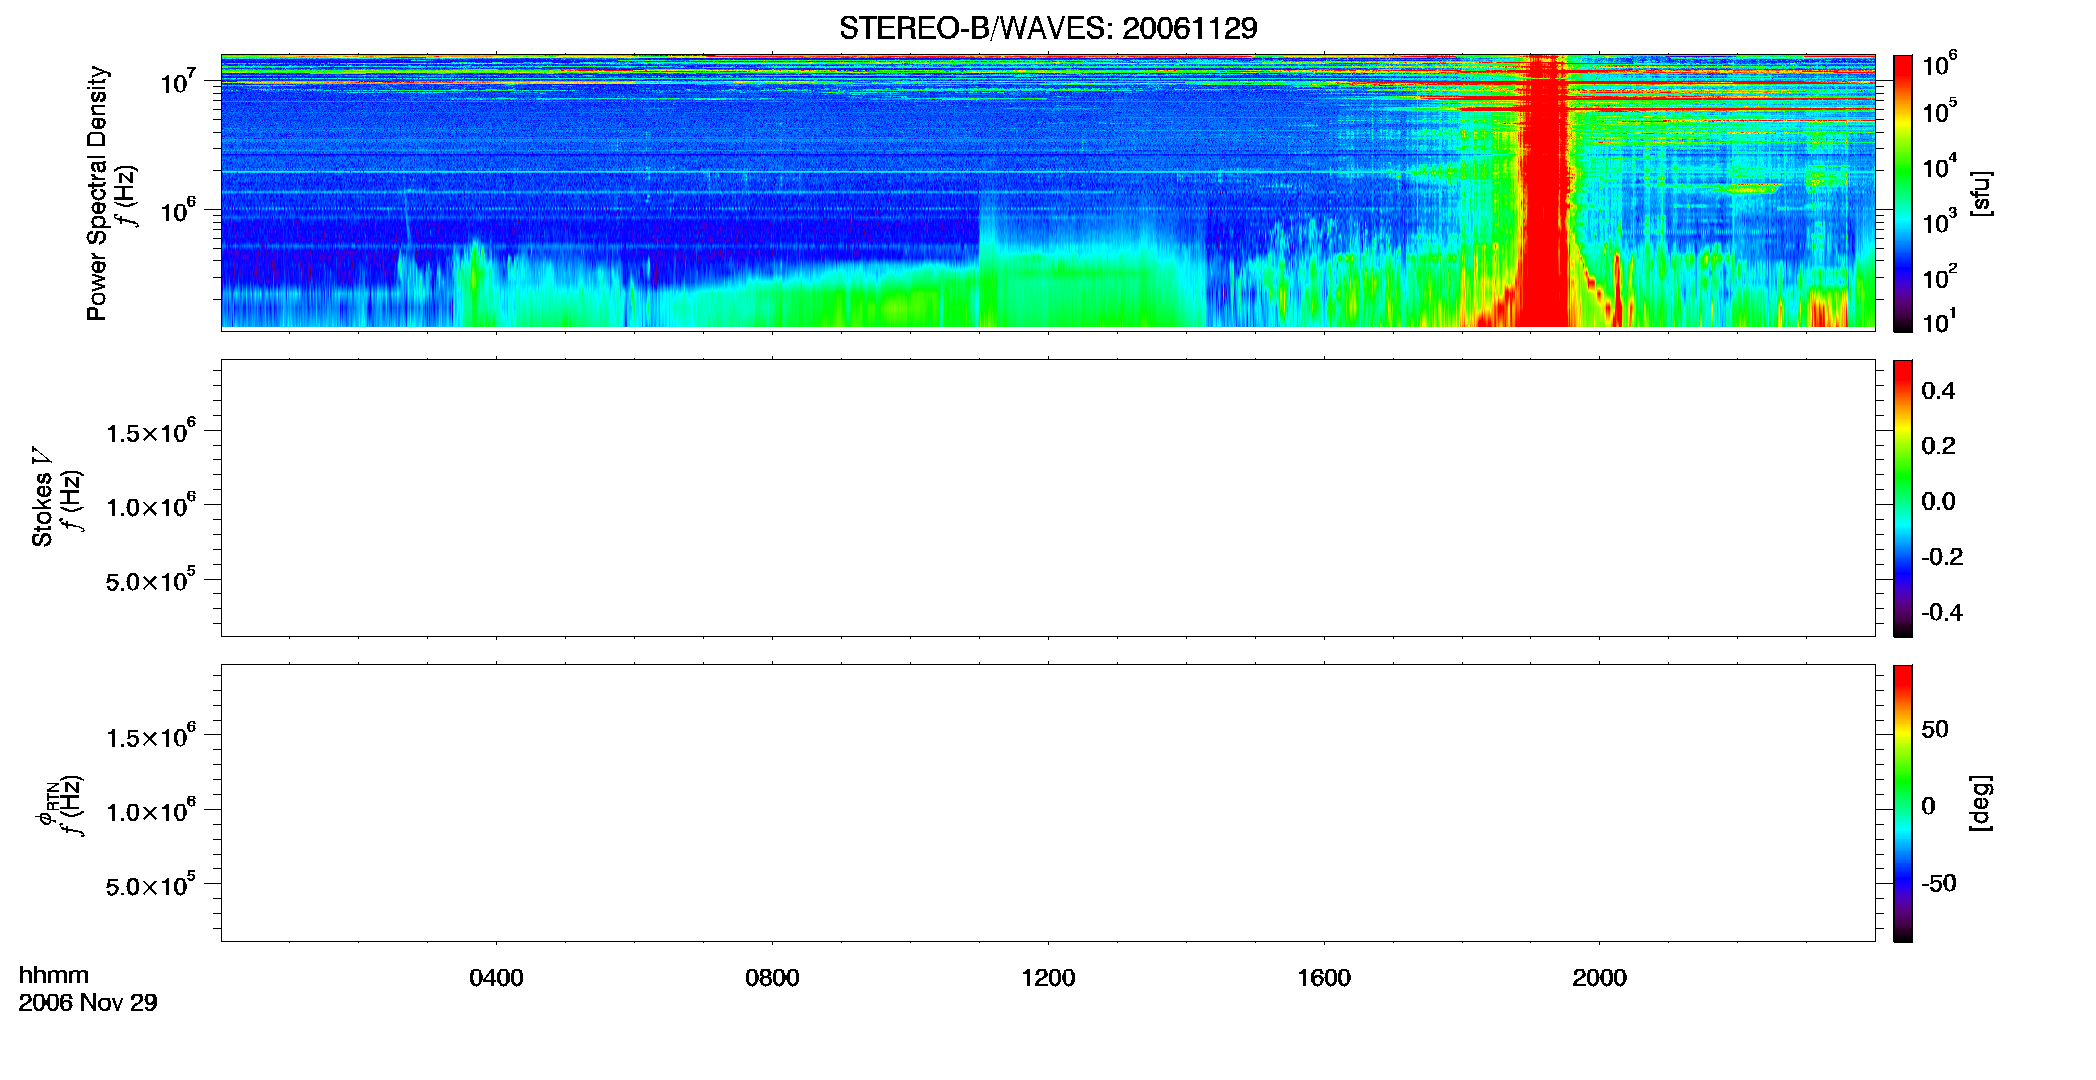Click the 1200 time tick label

[1048, 978]
